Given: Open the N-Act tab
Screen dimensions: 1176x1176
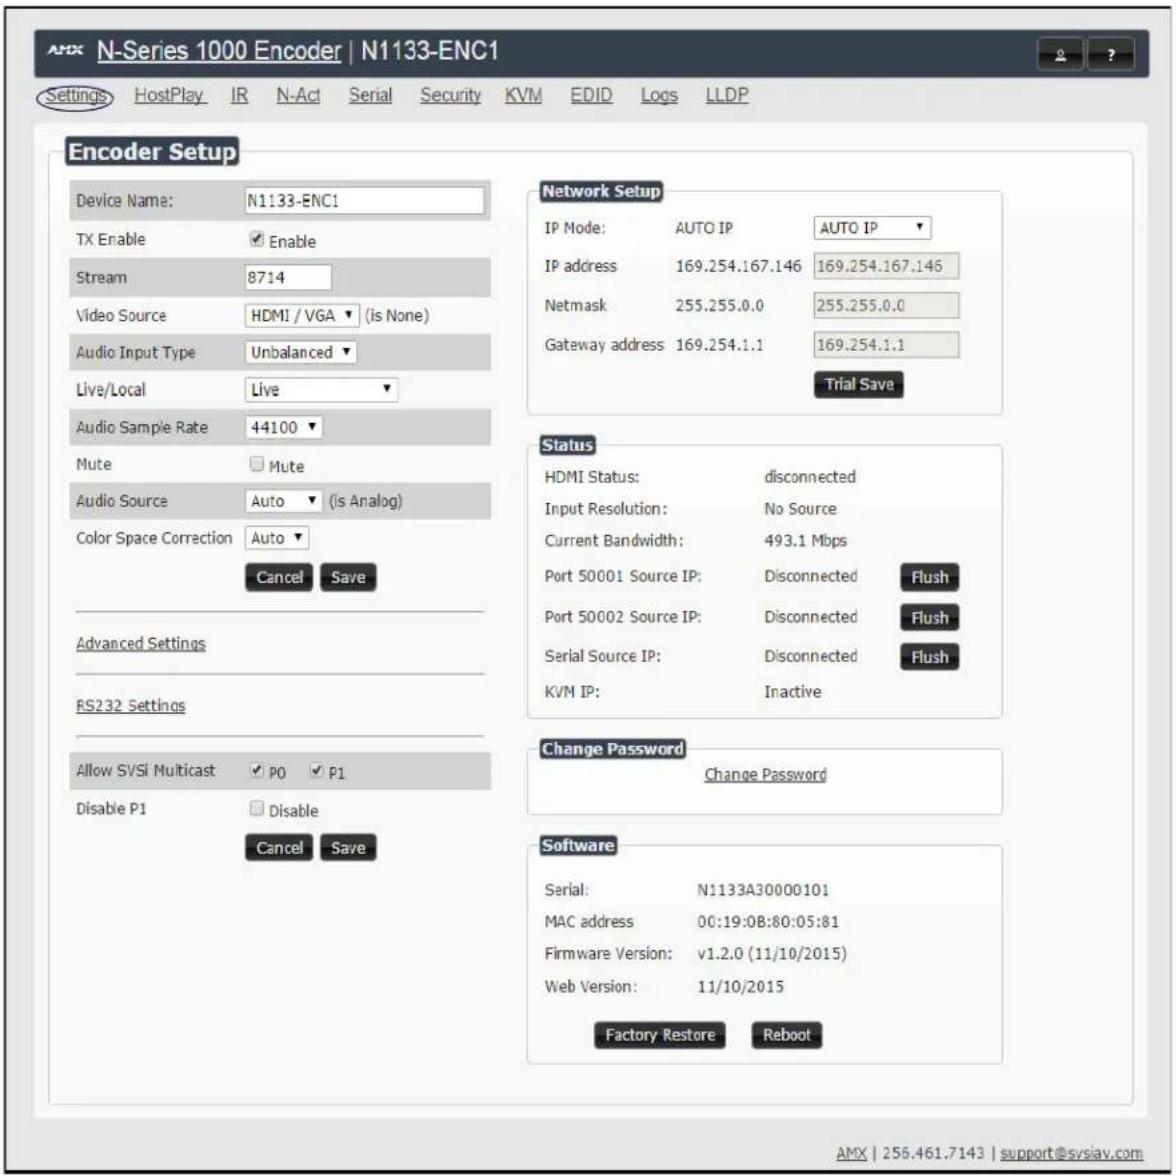Looking at the screenshot, I should coord(298,95).
